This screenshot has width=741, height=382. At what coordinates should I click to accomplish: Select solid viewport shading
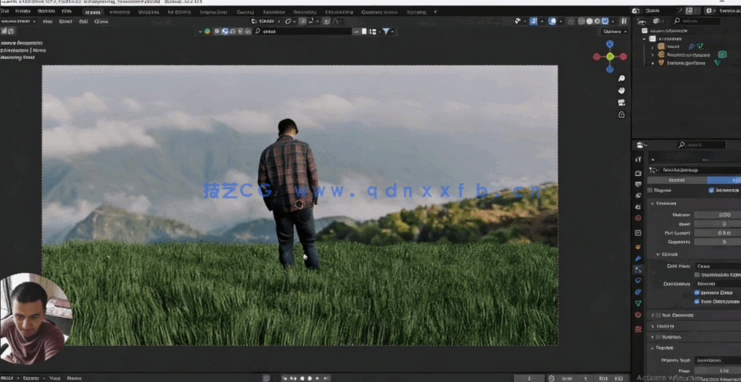(589, 21)
